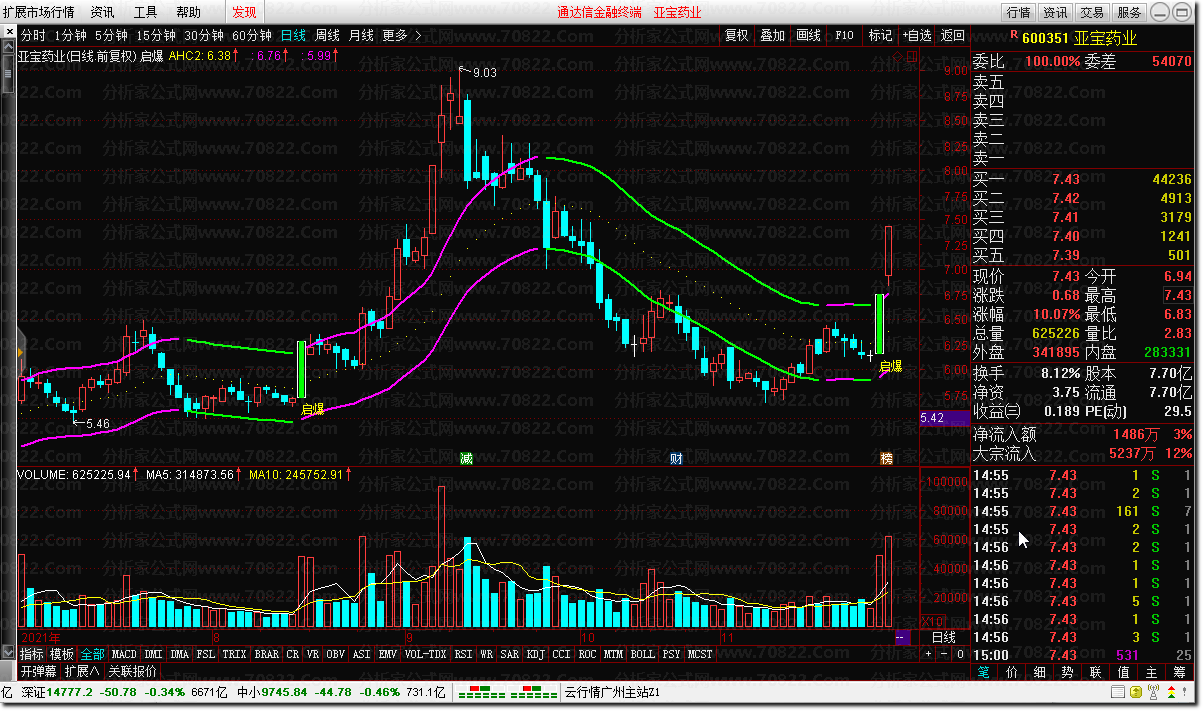Click the 模板 template tab

[62, 654]
